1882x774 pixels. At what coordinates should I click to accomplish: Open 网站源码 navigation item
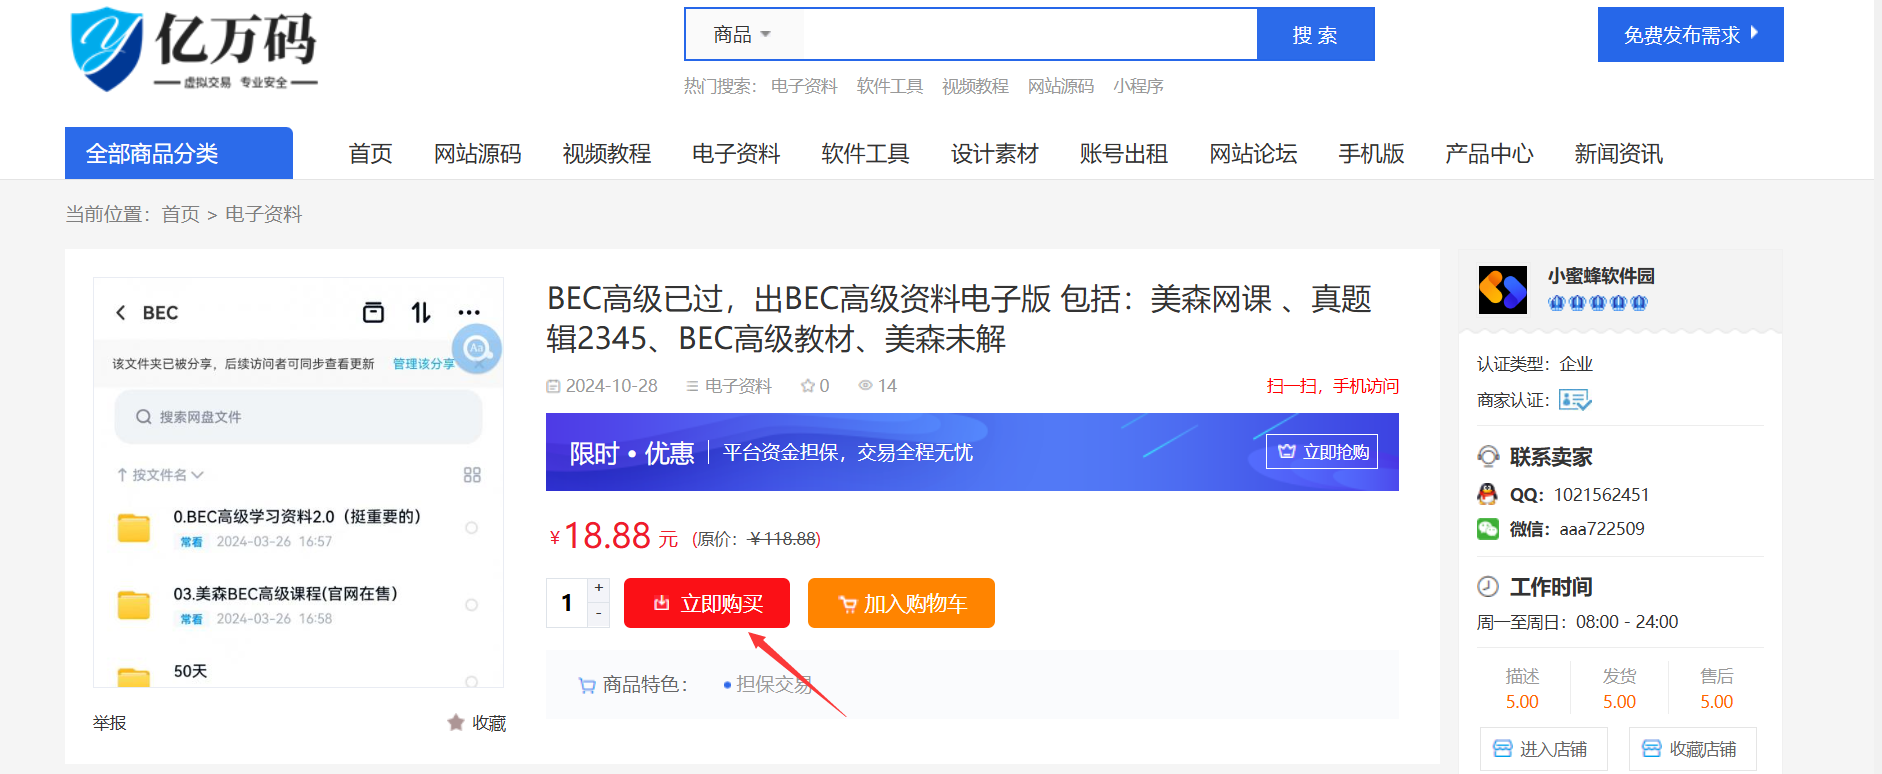click(x=478, y=154)
